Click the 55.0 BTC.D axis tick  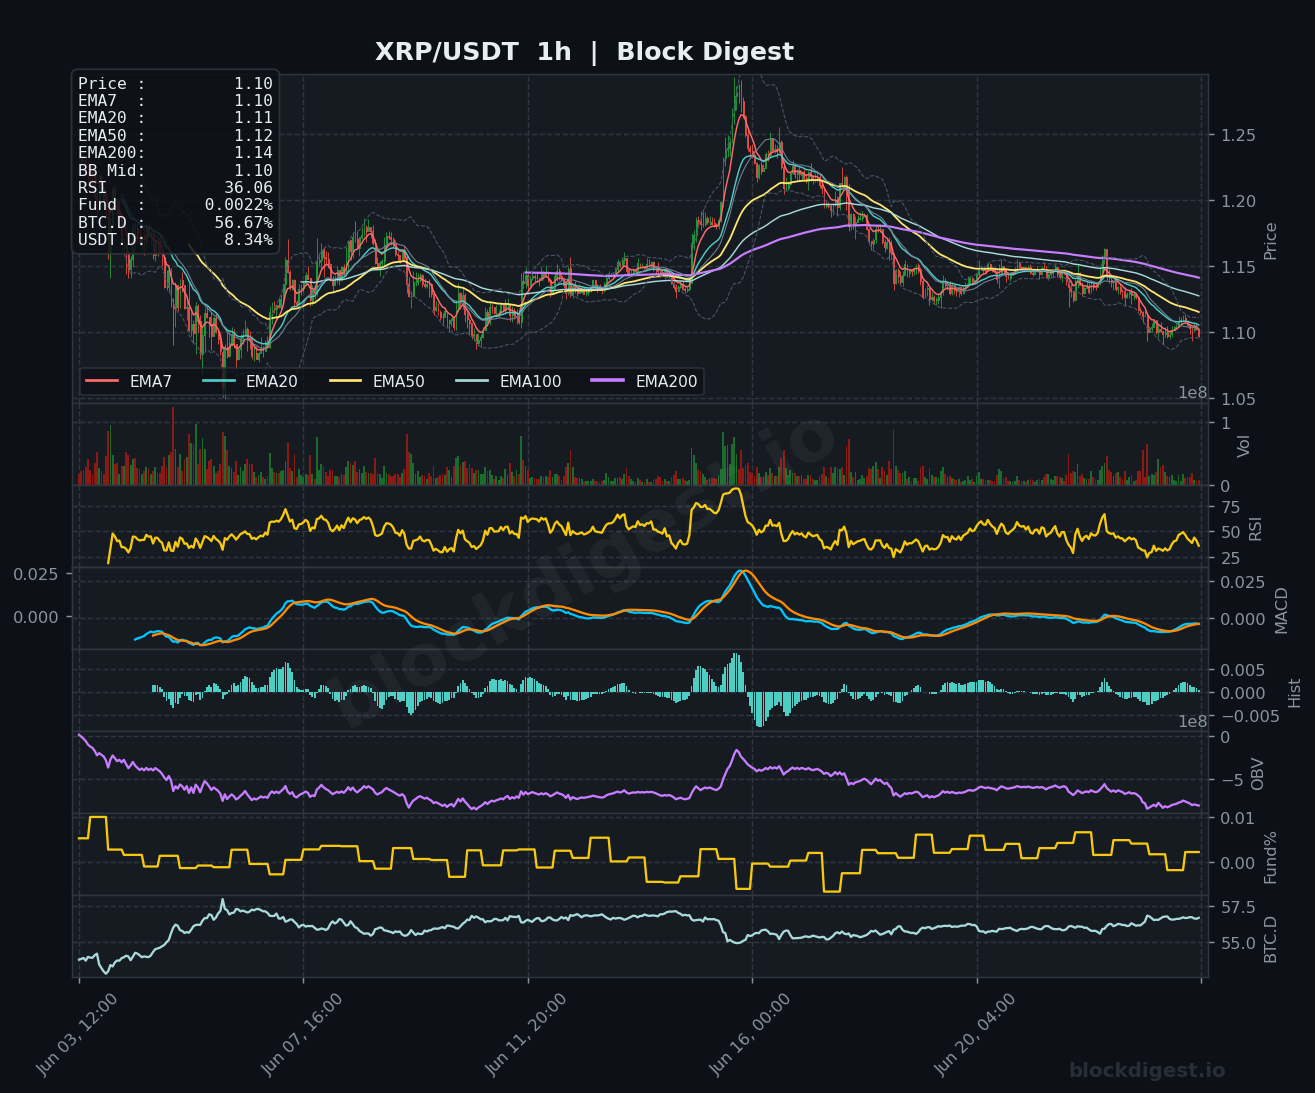[1238, 943]
